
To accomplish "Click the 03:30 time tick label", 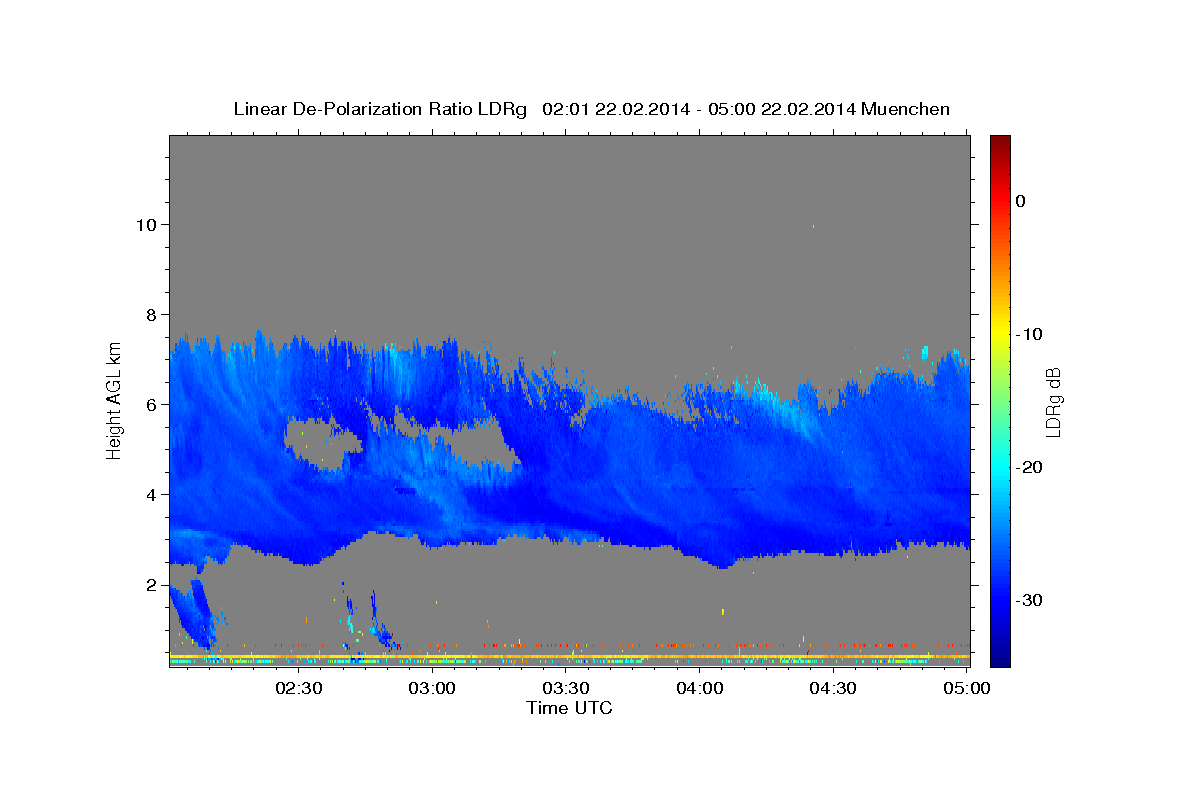I will click(x=566, y=688).
